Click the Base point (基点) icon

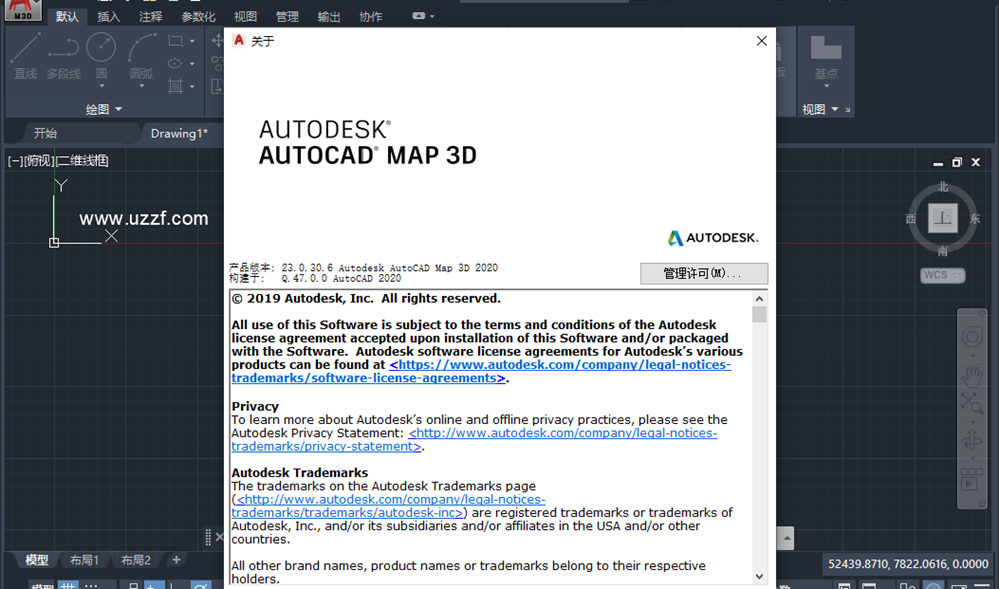(826, 57)
